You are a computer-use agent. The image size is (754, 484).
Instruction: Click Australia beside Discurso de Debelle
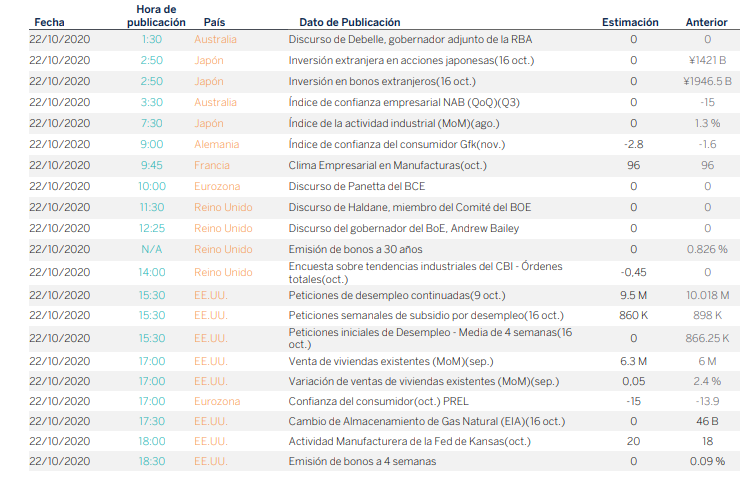click(x=215, y=39)
